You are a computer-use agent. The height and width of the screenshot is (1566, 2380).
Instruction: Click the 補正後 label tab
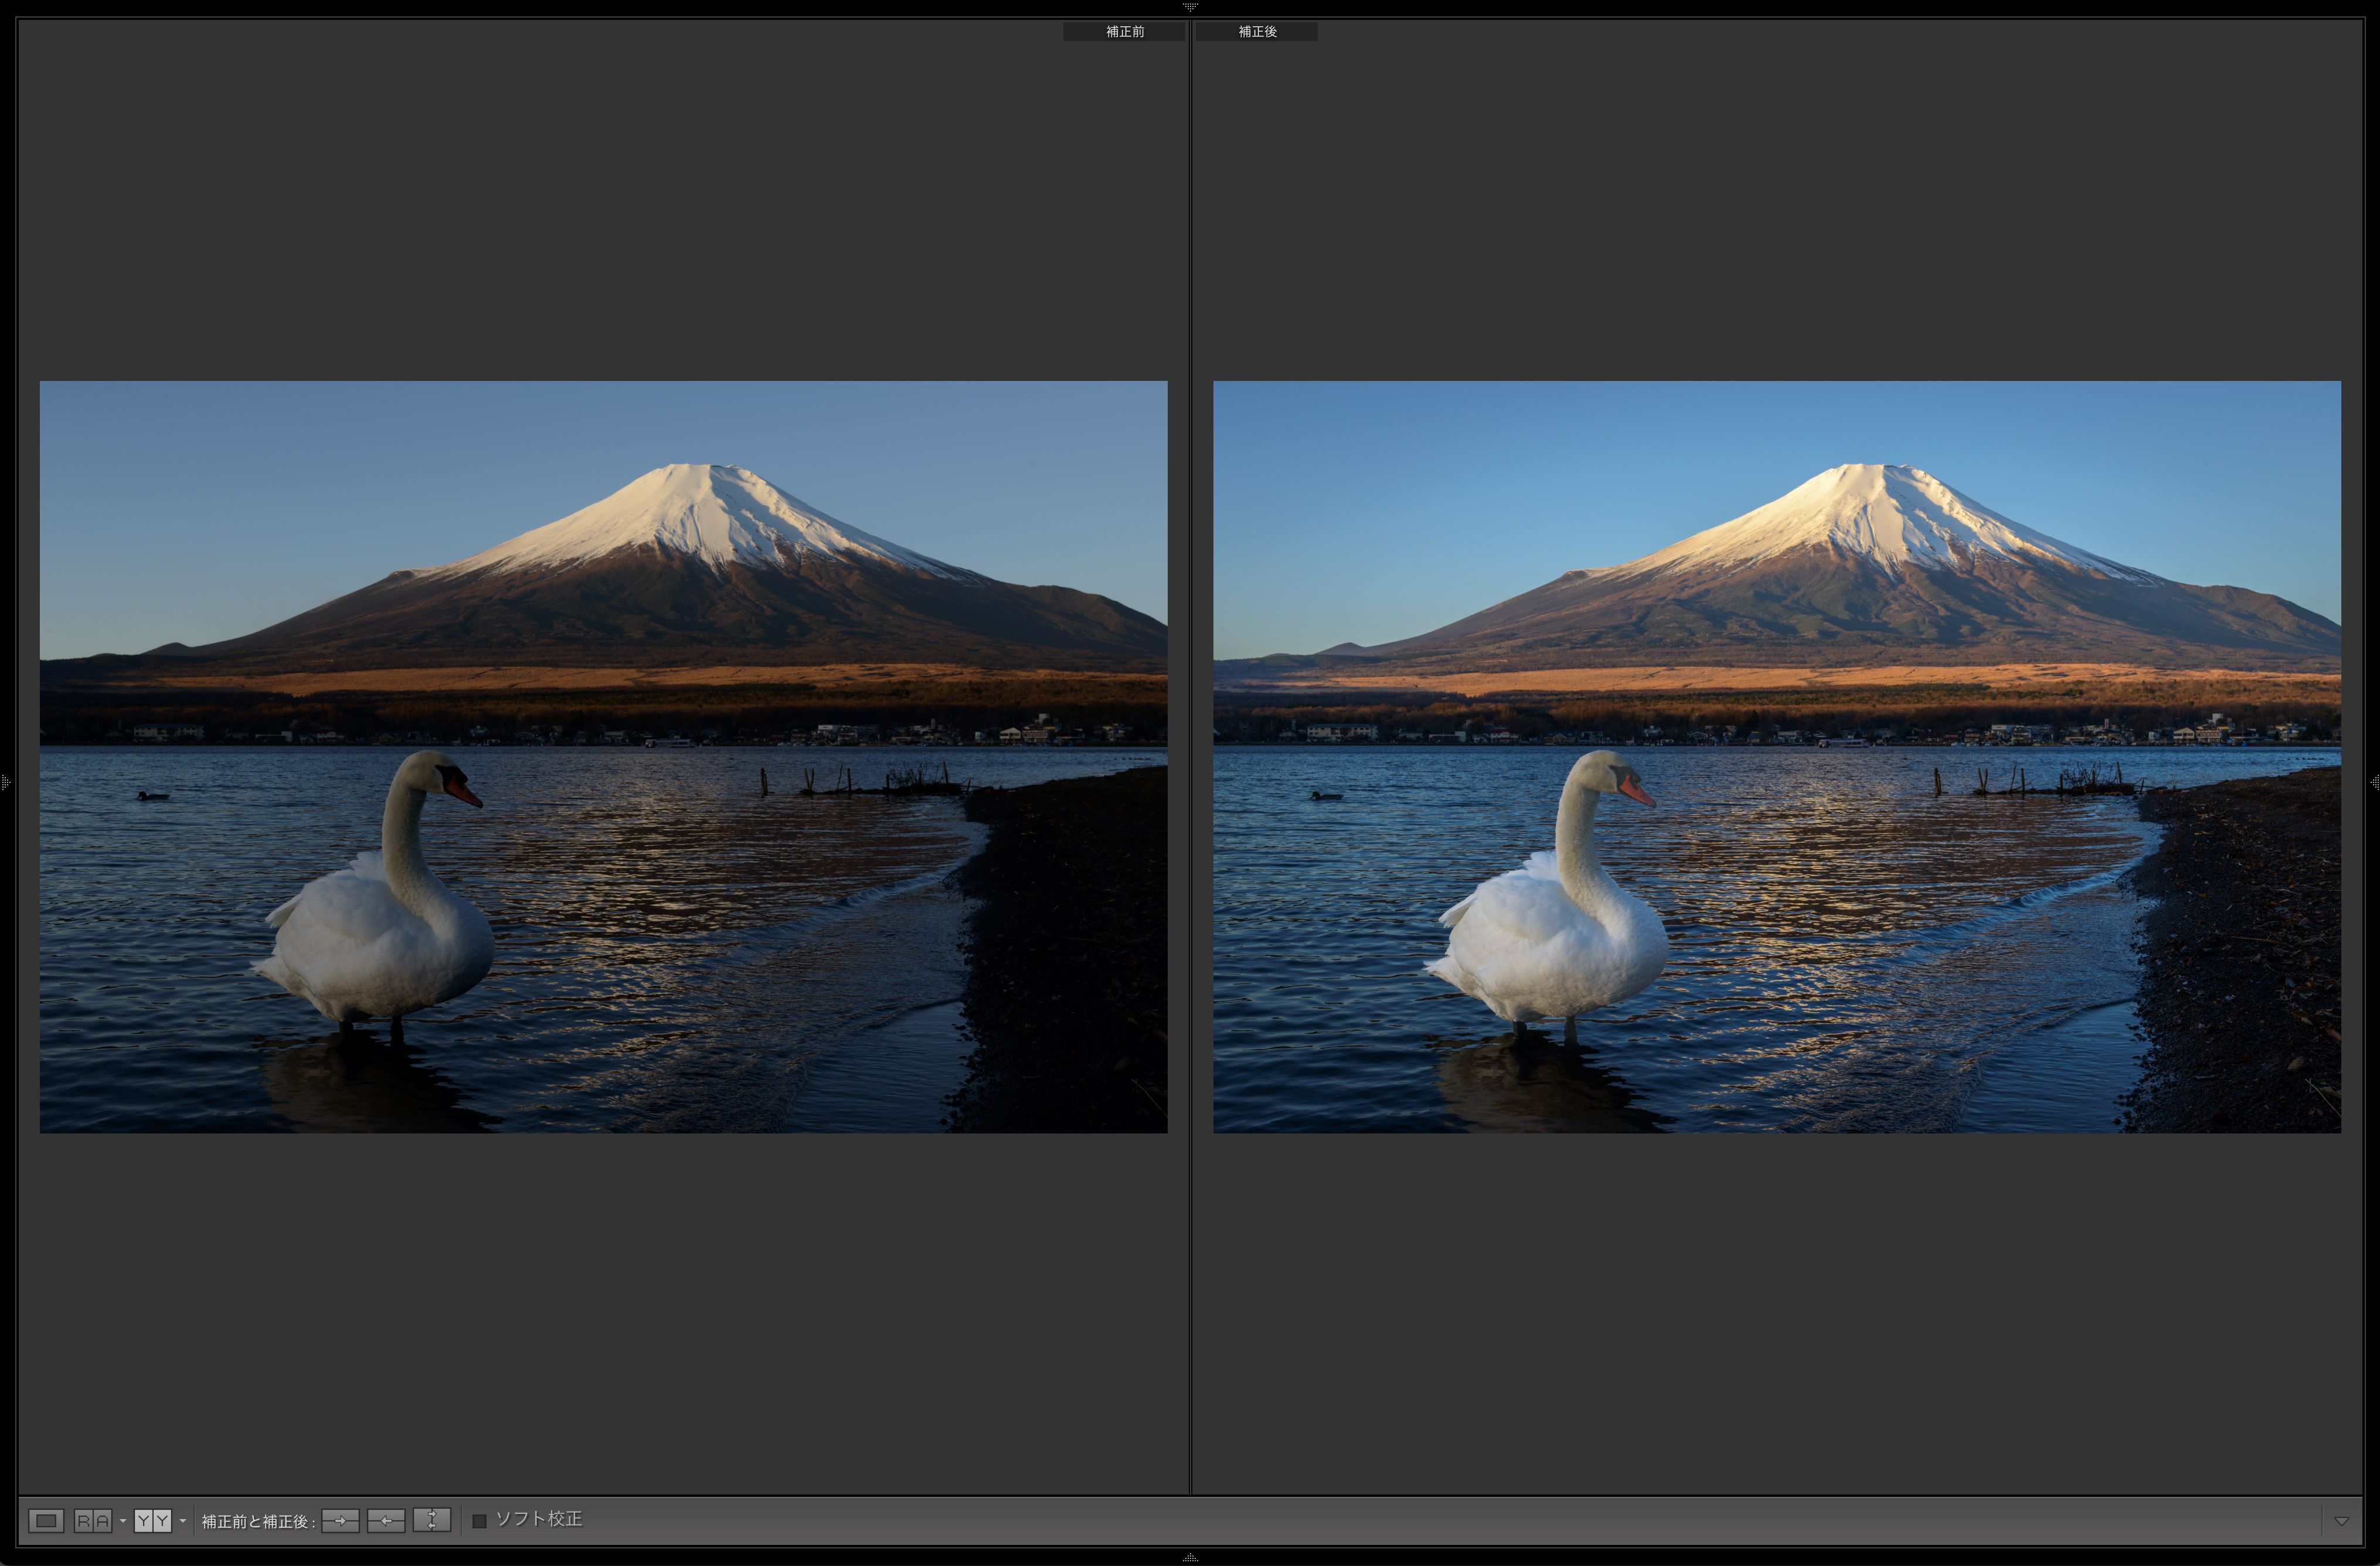point(1257,32)
